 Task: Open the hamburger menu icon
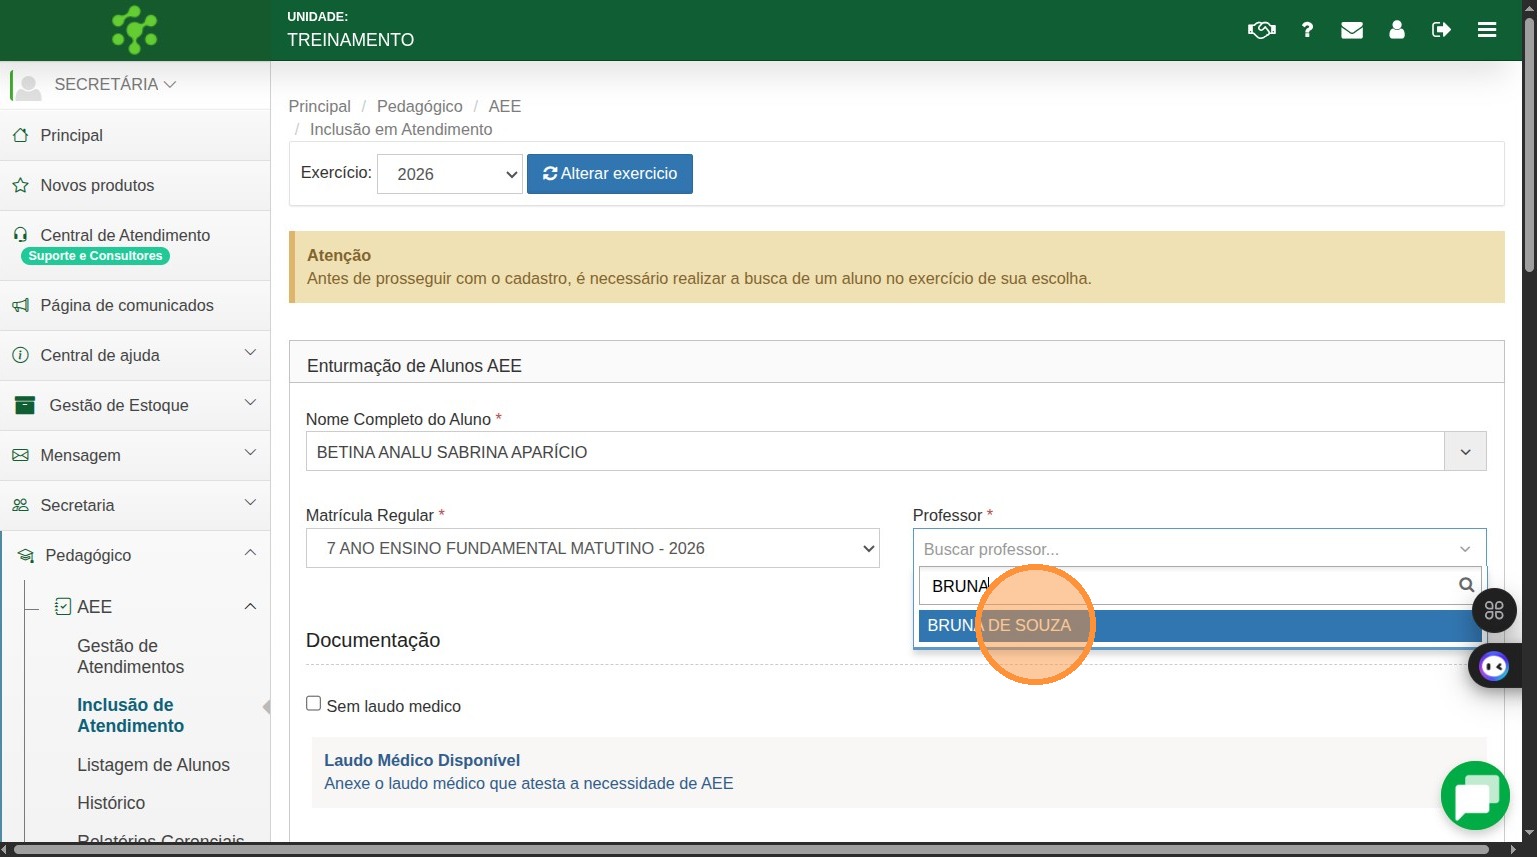pyautogui.click(x=1487, y=30)
